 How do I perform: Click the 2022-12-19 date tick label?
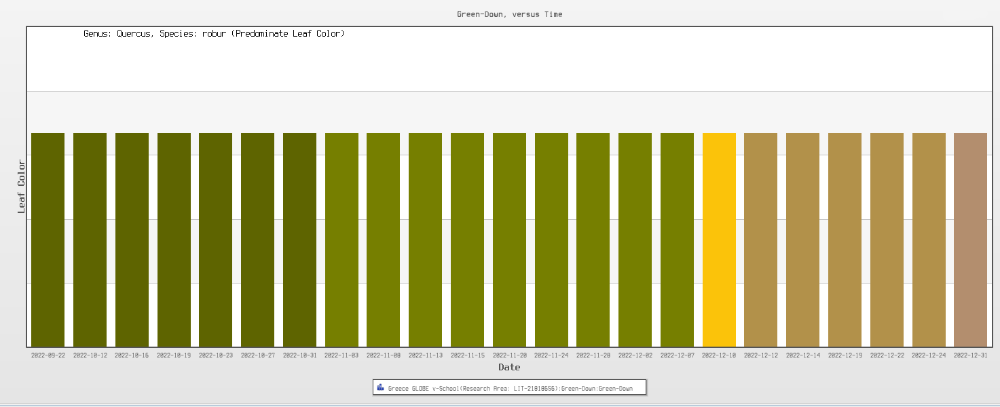point(845,354)
